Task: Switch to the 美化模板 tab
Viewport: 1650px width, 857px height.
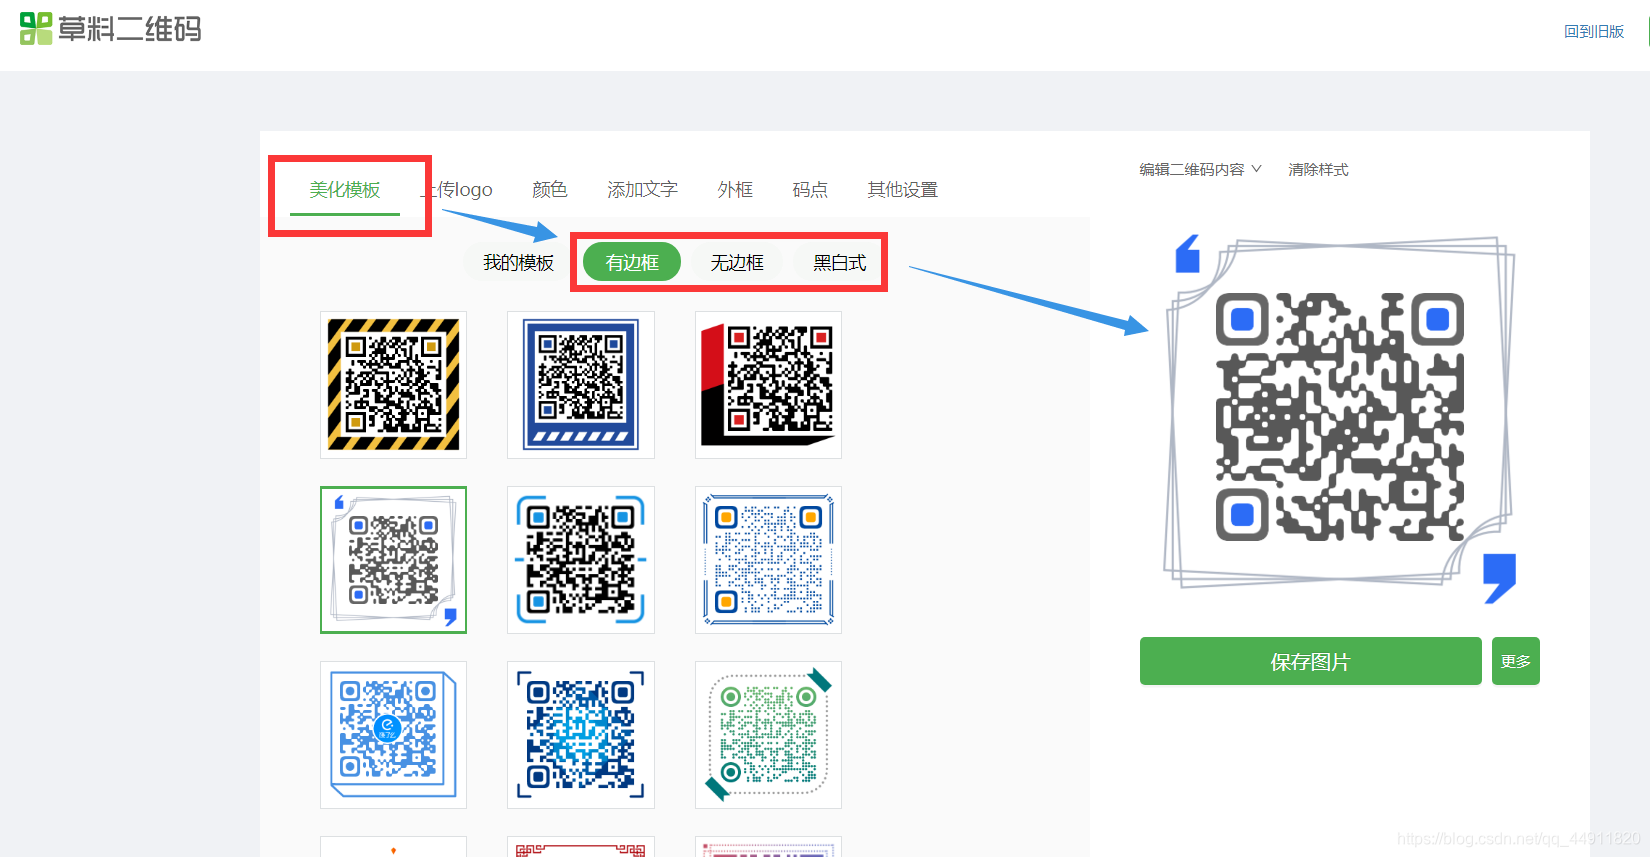Action: tap(345, 190)
